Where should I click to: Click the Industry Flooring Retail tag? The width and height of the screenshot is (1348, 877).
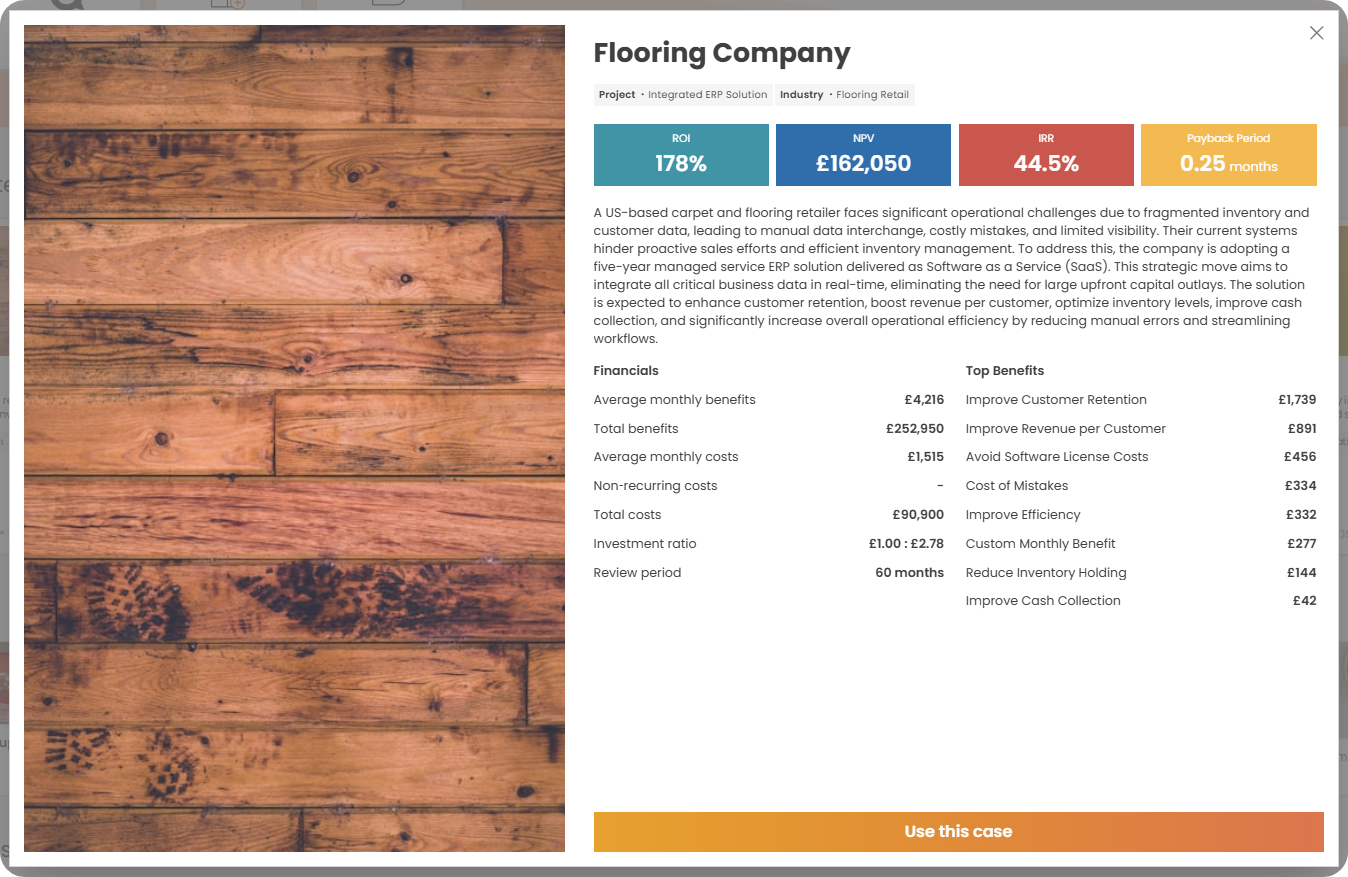[x=845, y=95]
